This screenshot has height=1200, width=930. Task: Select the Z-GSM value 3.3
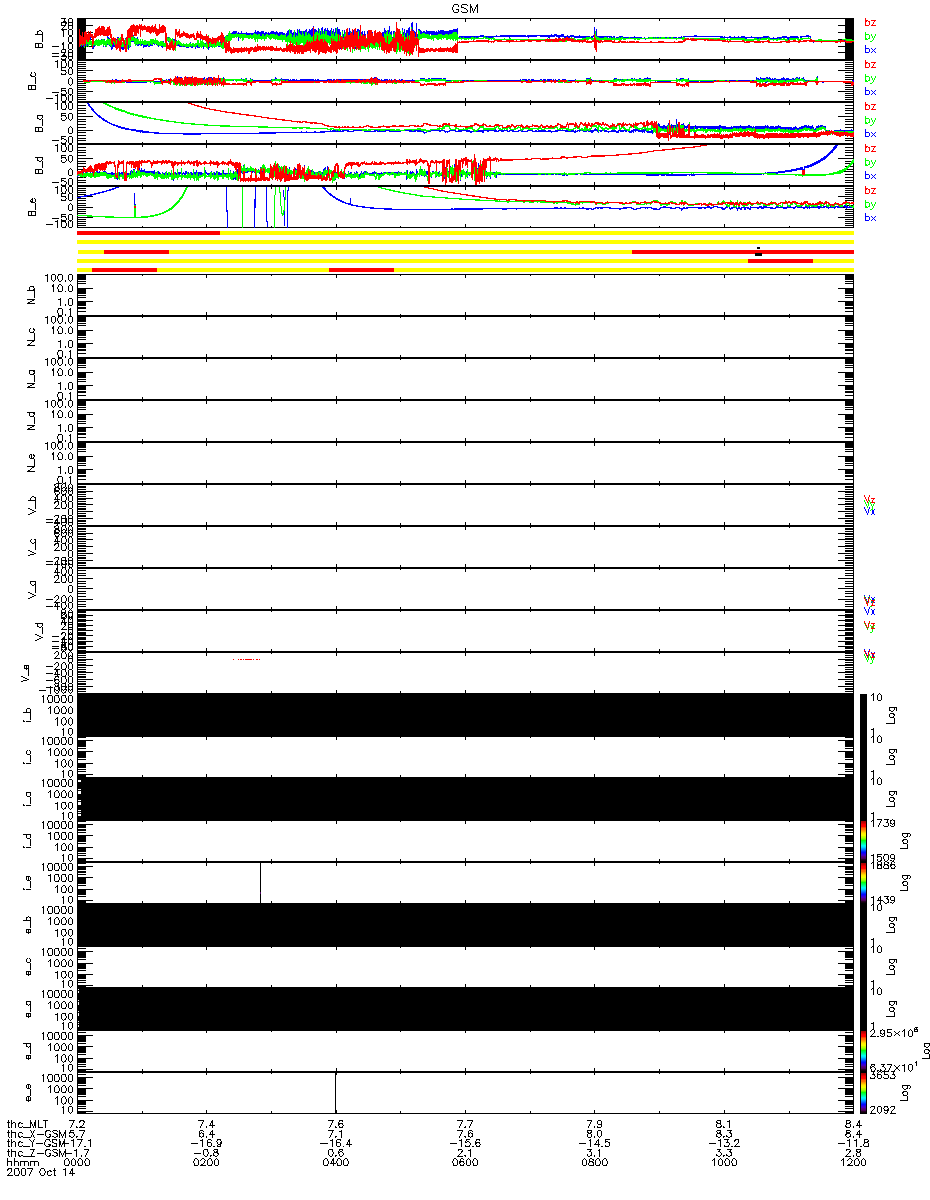click(x=723, y=1154)
